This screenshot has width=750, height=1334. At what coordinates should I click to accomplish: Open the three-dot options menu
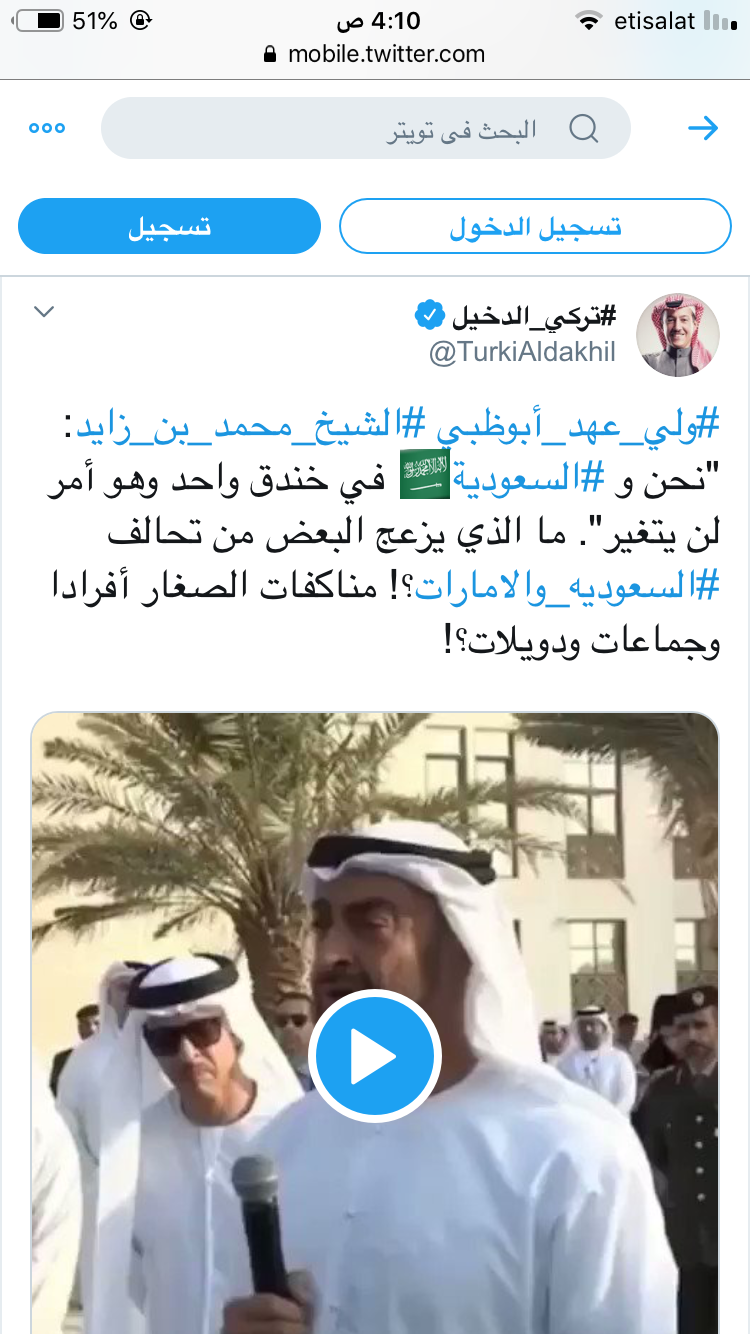(x=46, y=128)
